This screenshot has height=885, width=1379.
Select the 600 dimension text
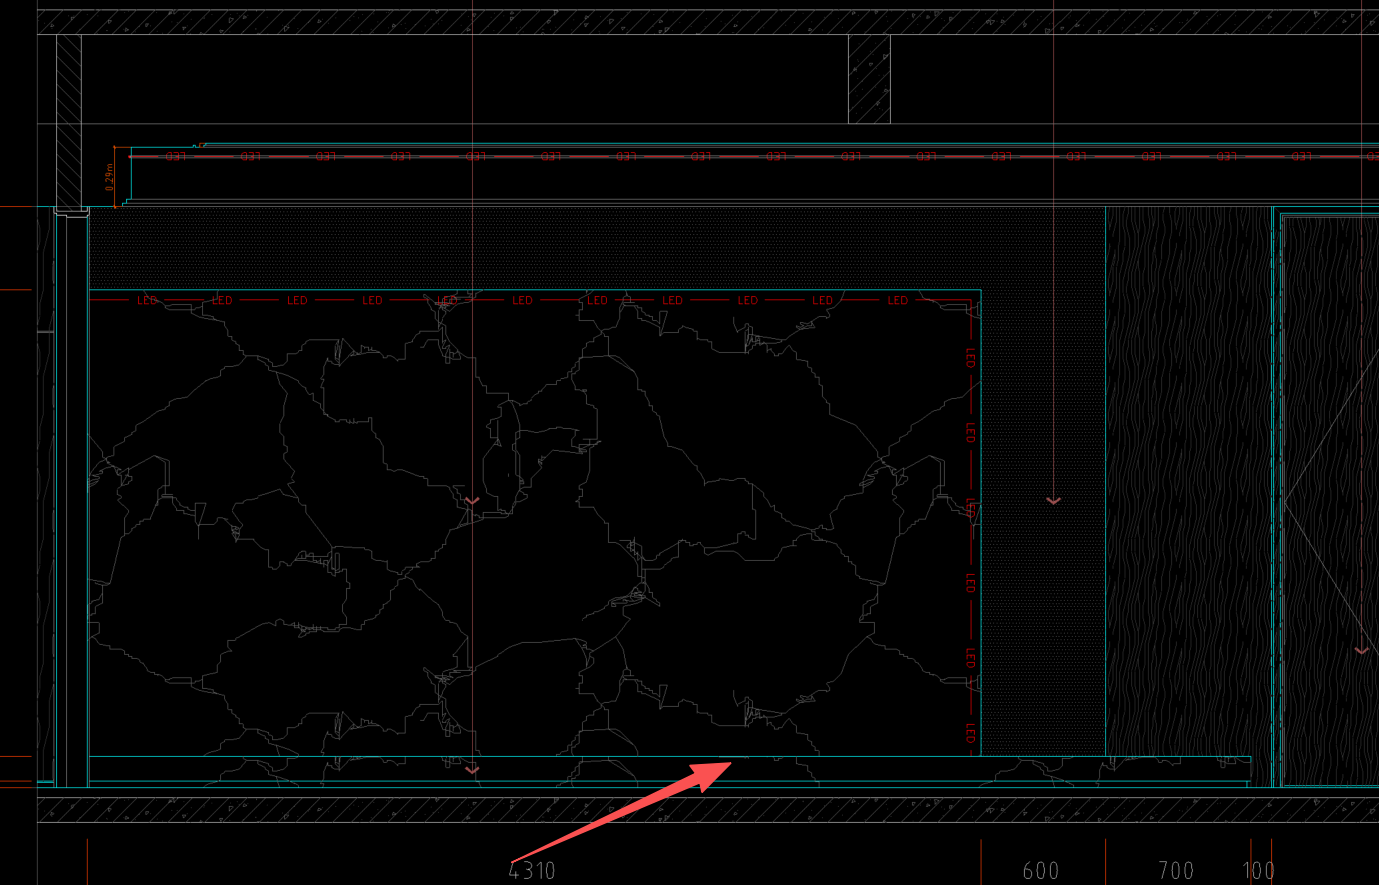[x=1041, y=870]
